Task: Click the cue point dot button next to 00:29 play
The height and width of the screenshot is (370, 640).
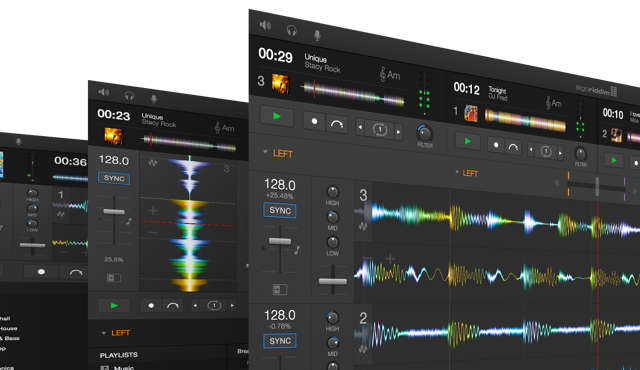Action: 314,121
